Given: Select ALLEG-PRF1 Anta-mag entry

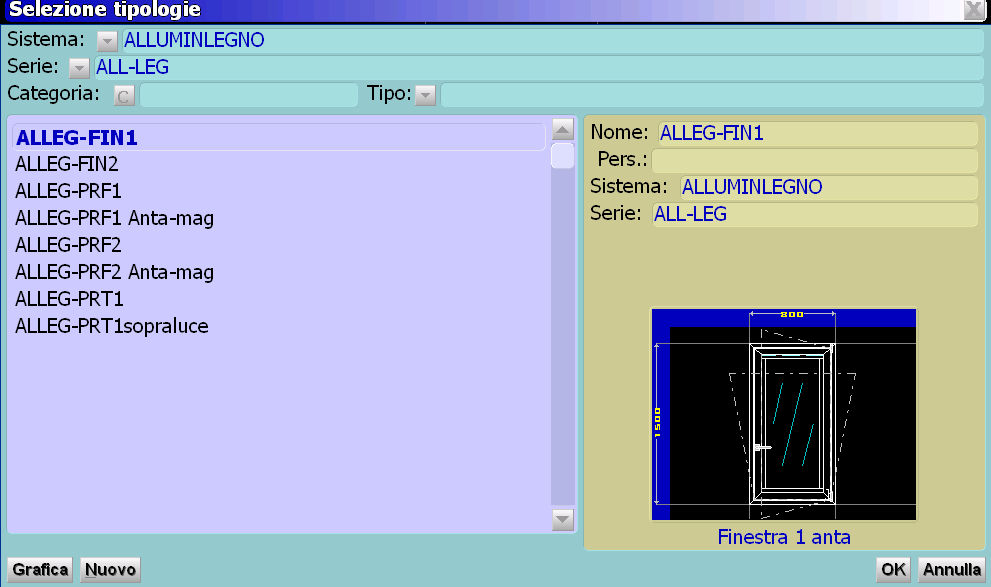Looking at the screenshot, I should tap(279, 218).
